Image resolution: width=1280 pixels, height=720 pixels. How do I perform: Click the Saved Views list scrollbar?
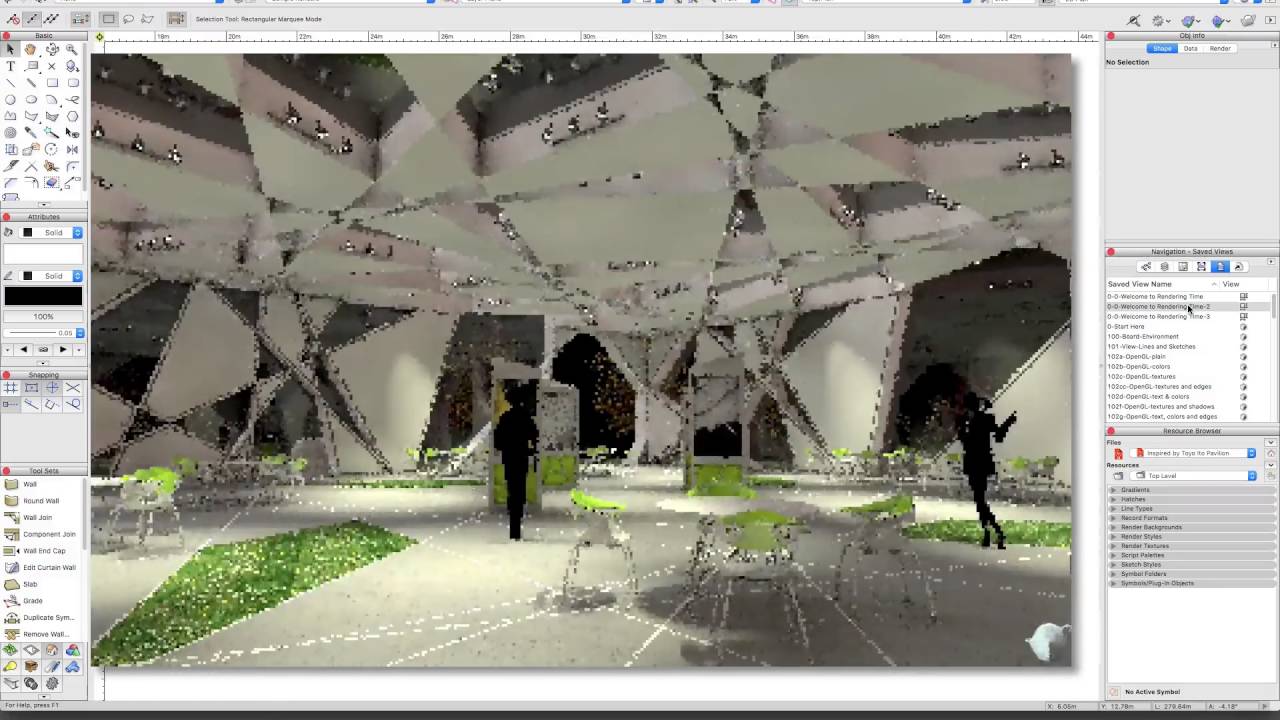1273,306
